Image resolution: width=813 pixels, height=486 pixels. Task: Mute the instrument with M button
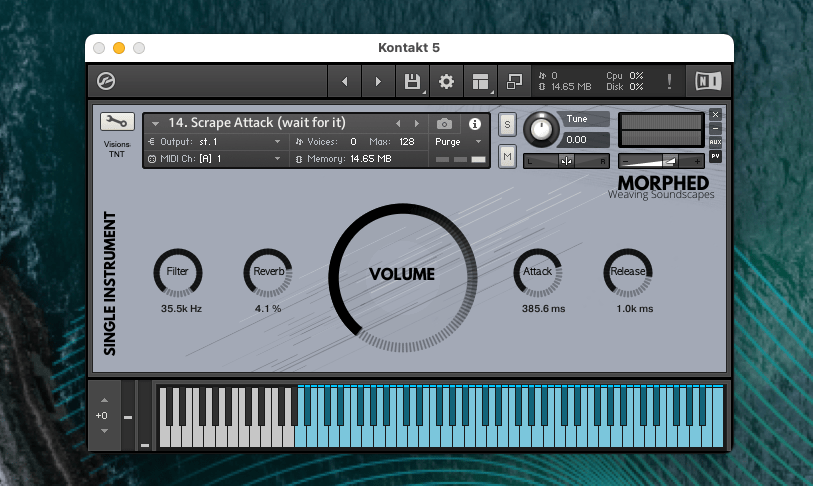[507, 157]
